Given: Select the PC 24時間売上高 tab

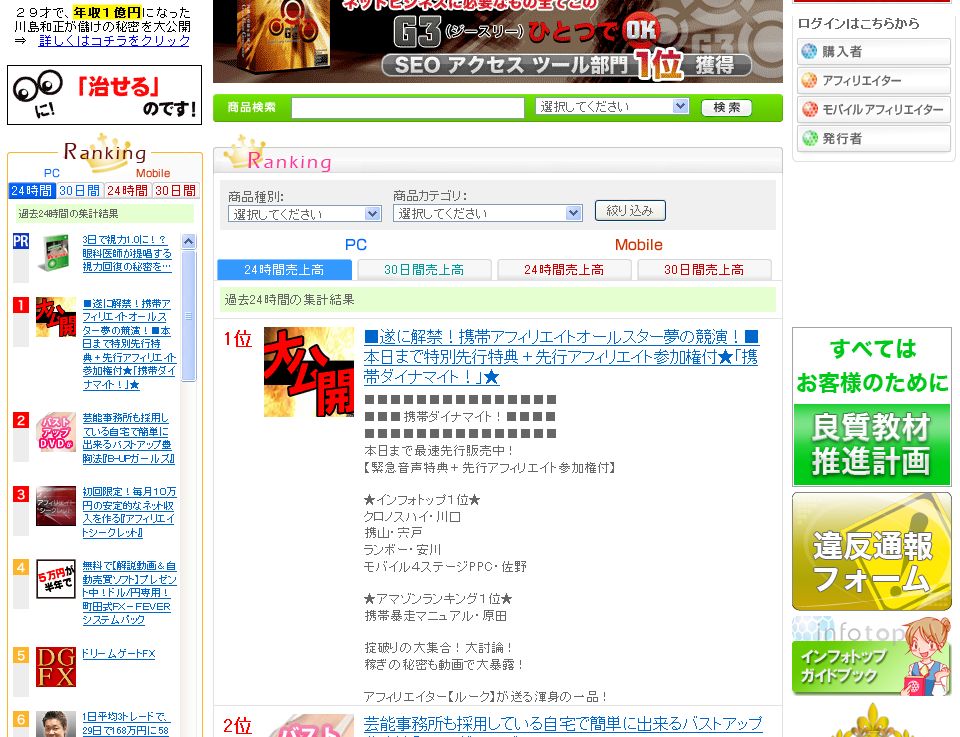Looking at the screenshot, I should (284, 270).
